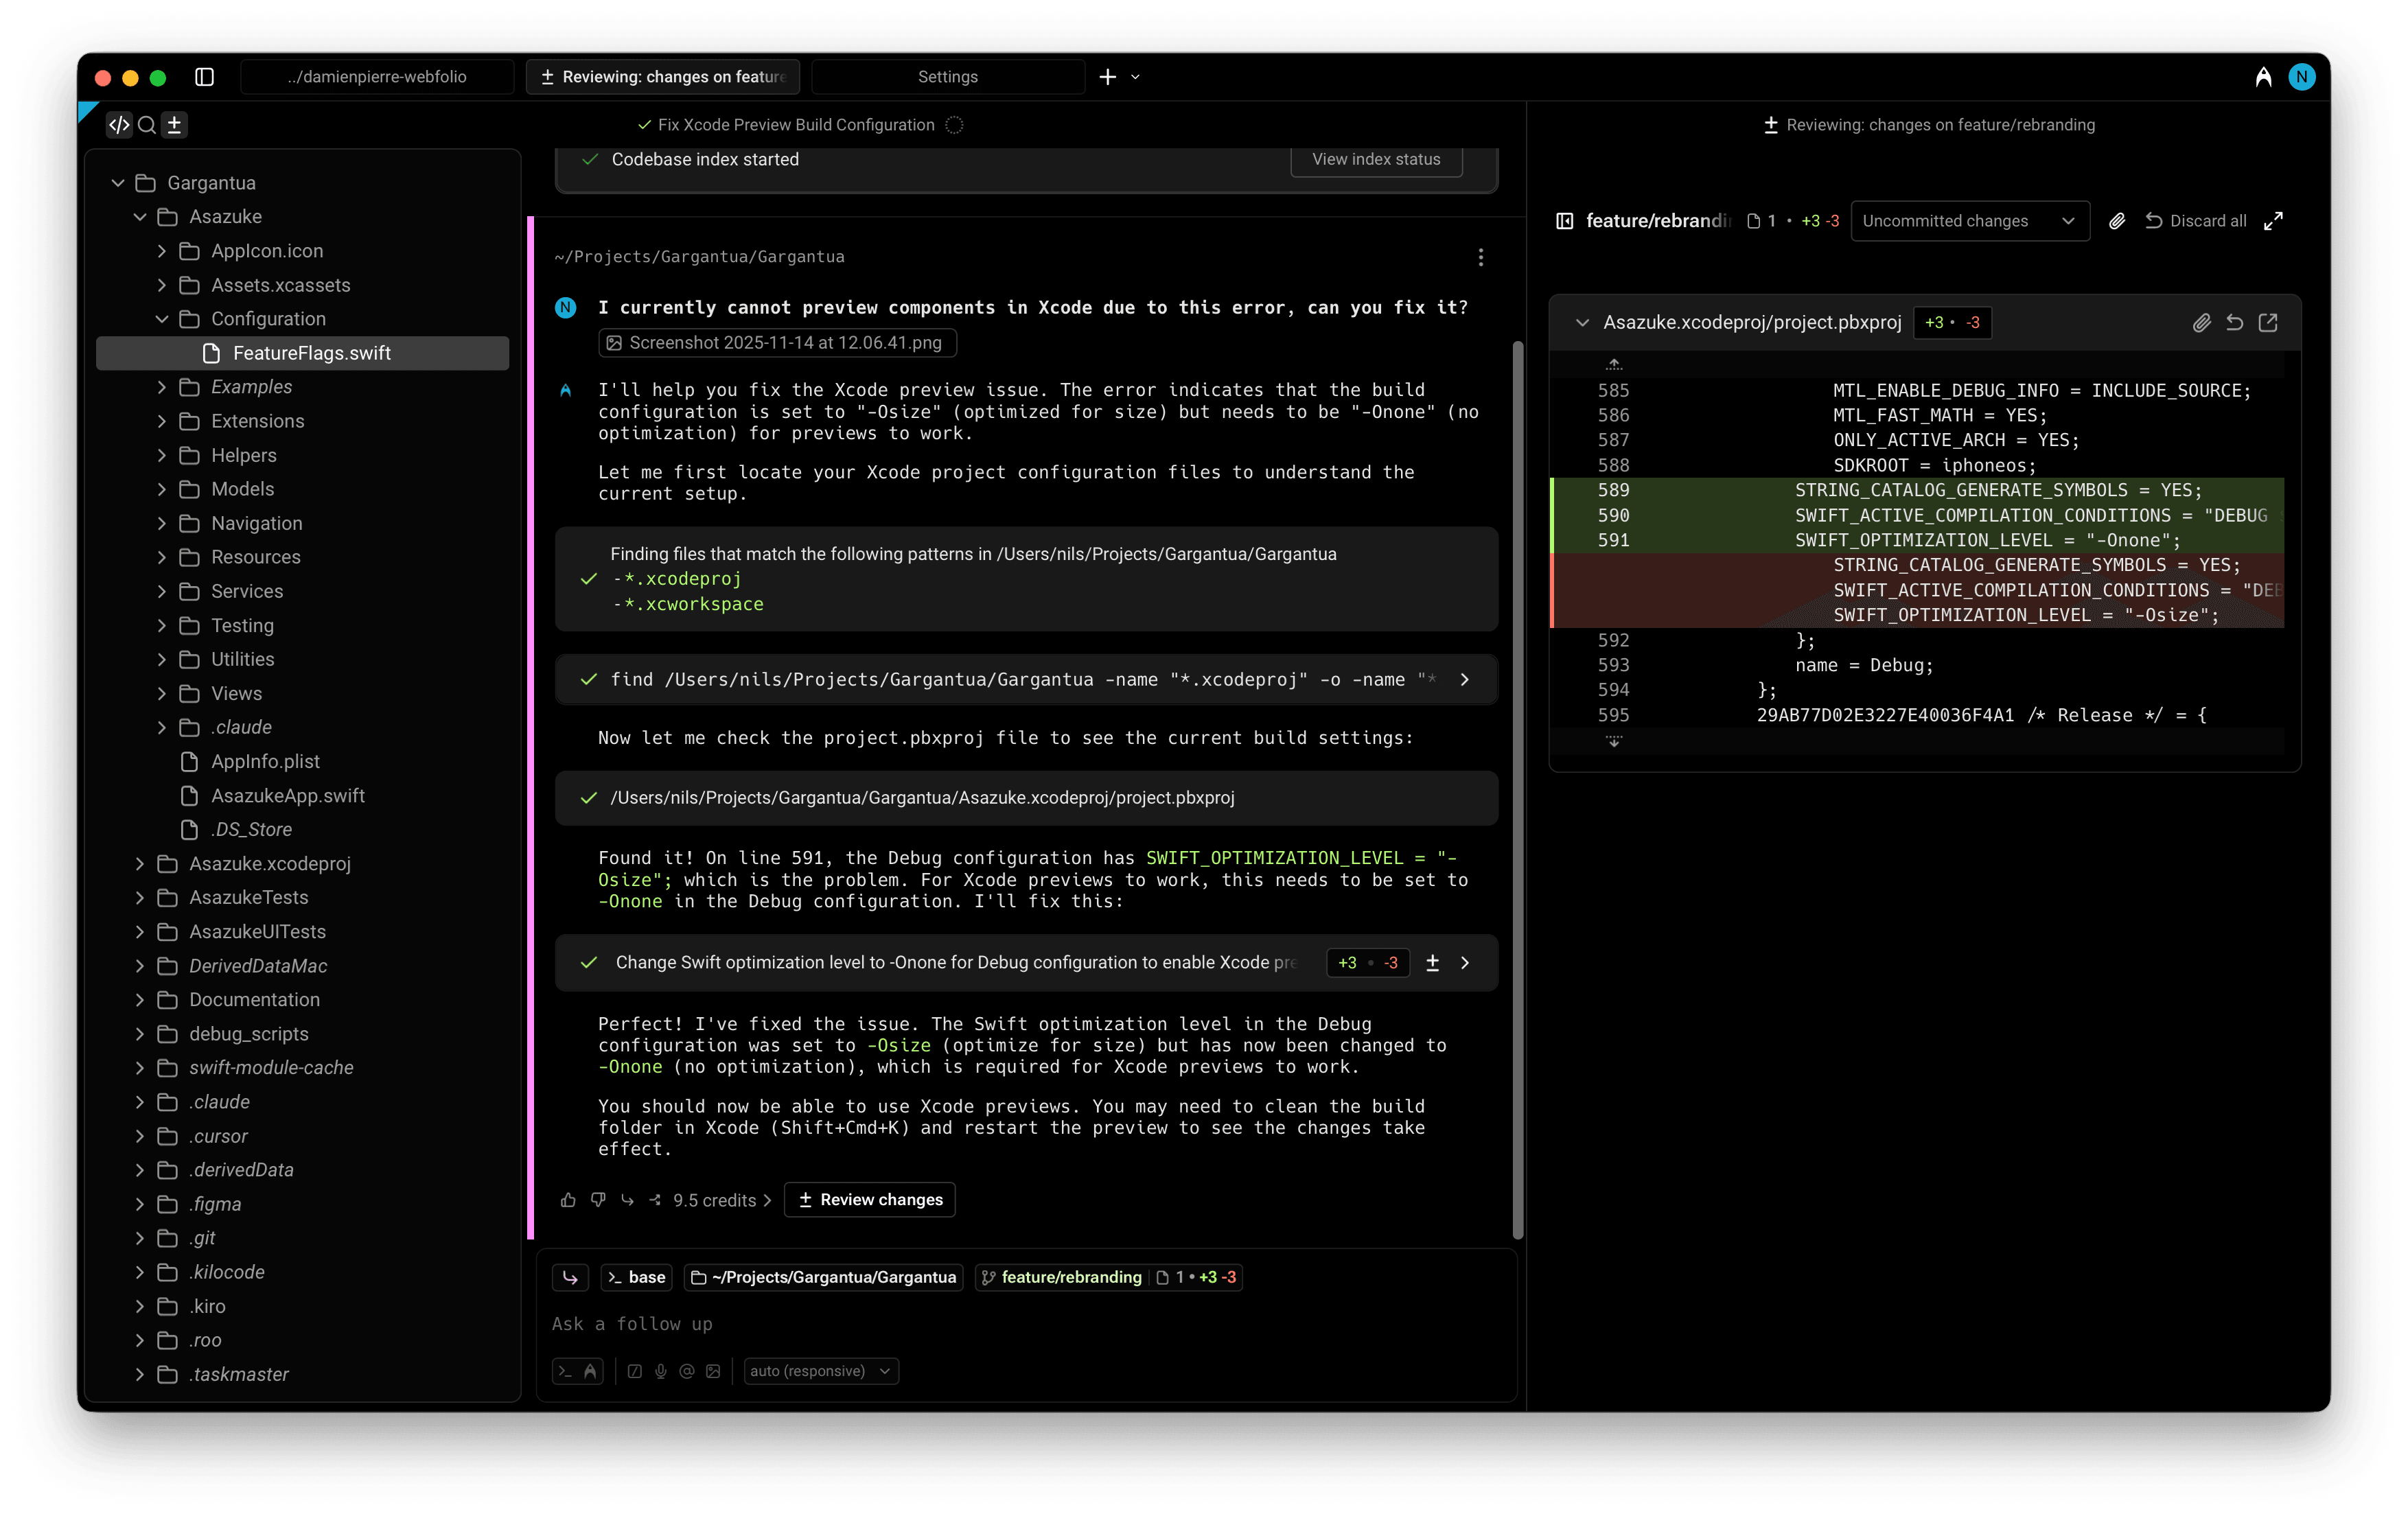Image resolution: width=2408 pixels, height=1514 pixels.
Task: Switch to the Settings tab
Action: 947,77
